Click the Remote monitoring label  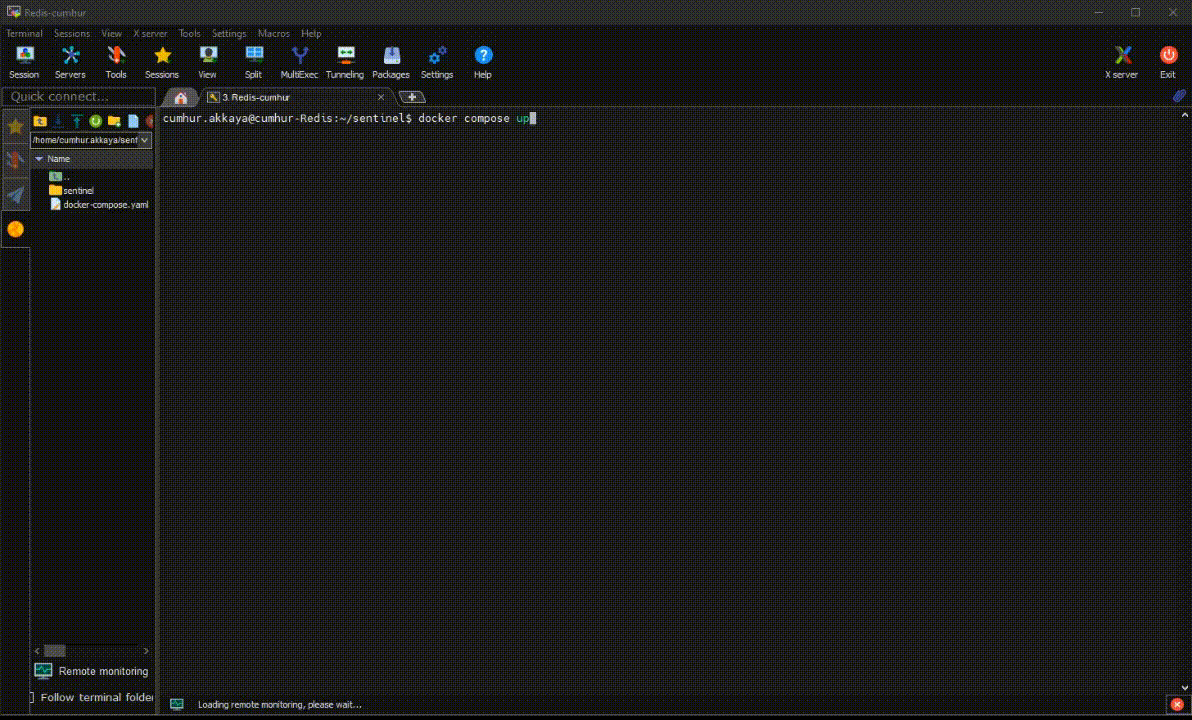pos(103,671)
